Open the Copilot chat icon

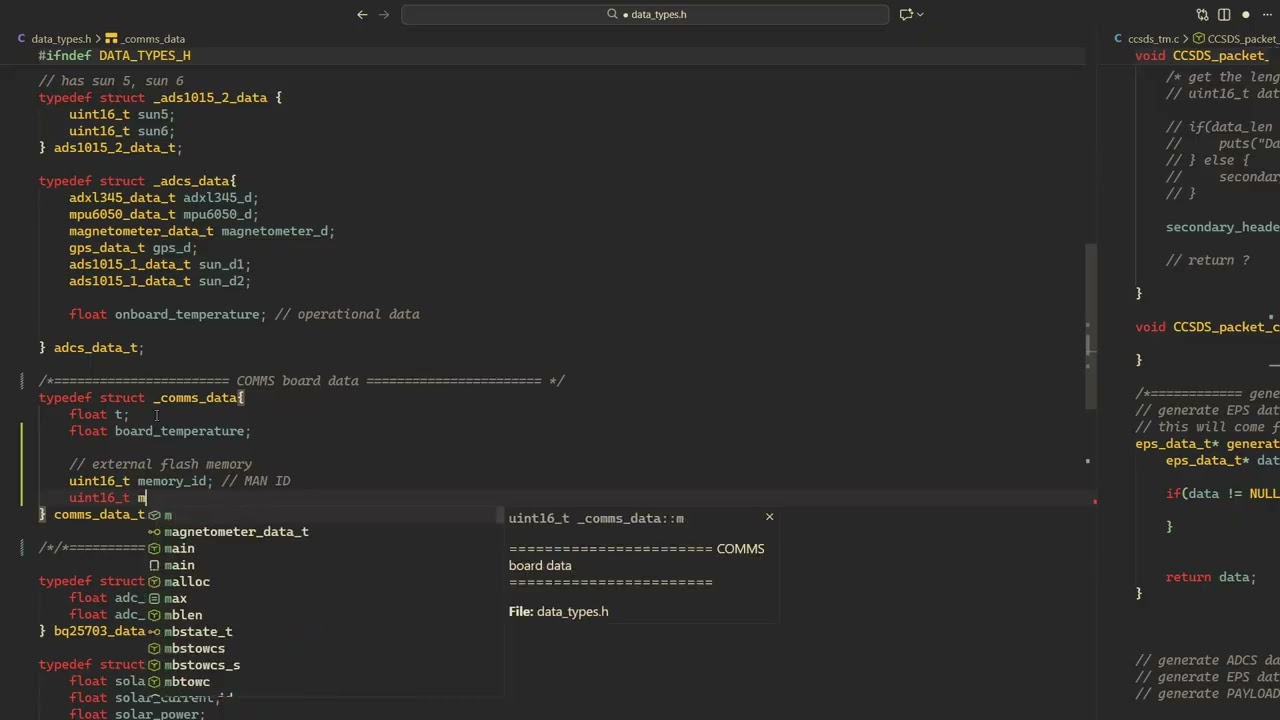pos(906,14)
